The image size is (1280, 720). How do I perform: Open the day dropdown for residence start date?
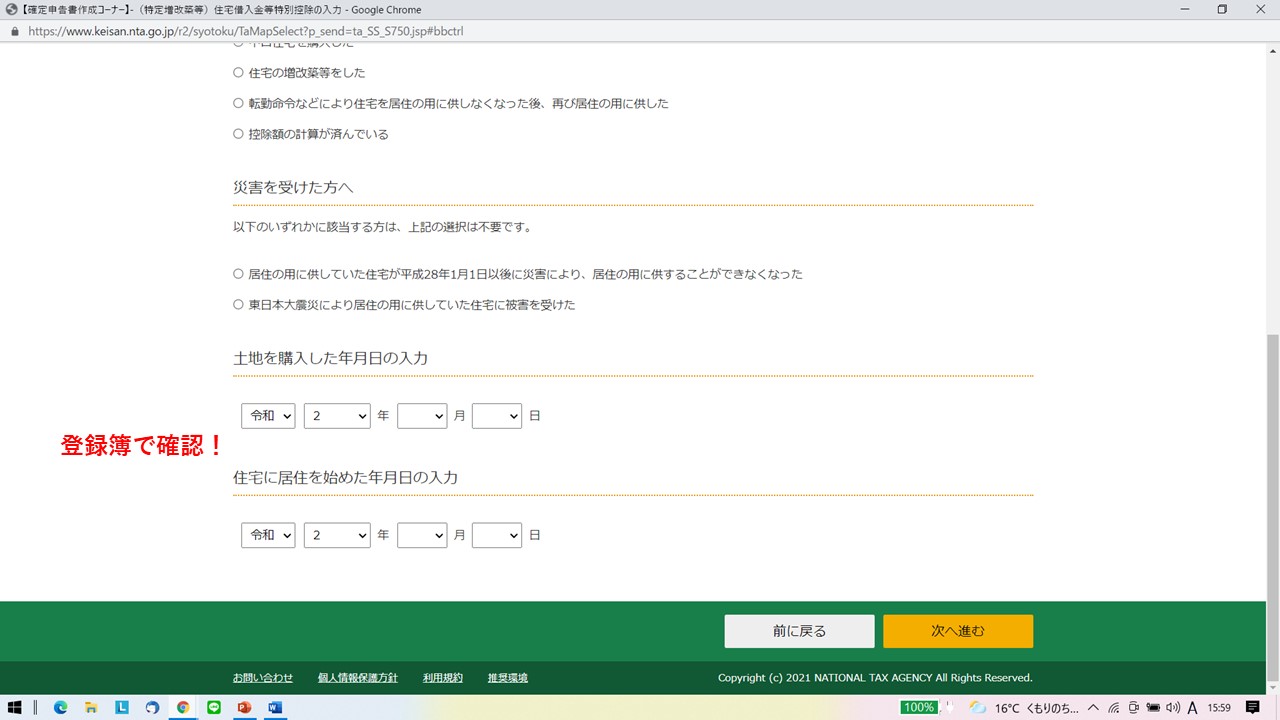(x=497, y=535)
